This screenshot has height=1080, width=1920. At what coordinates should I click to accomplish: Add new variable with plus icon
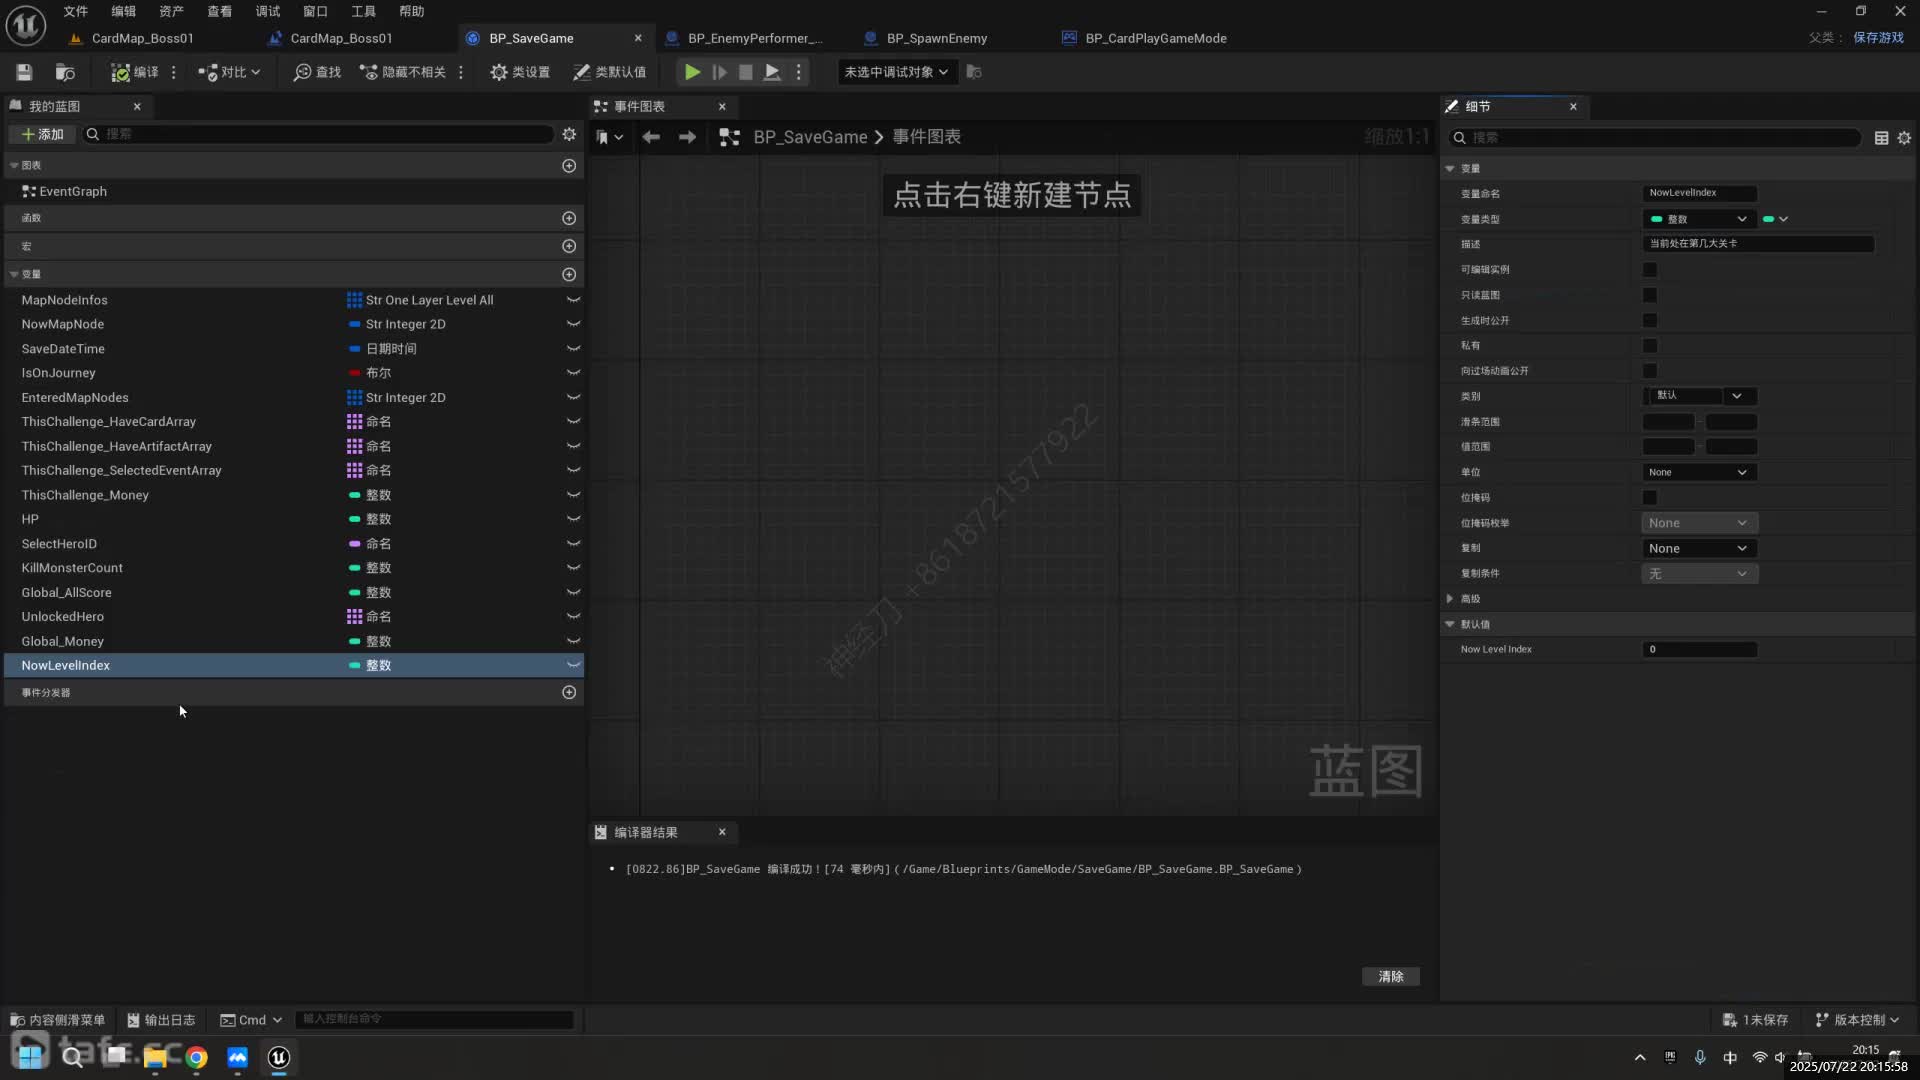[569, 274]
